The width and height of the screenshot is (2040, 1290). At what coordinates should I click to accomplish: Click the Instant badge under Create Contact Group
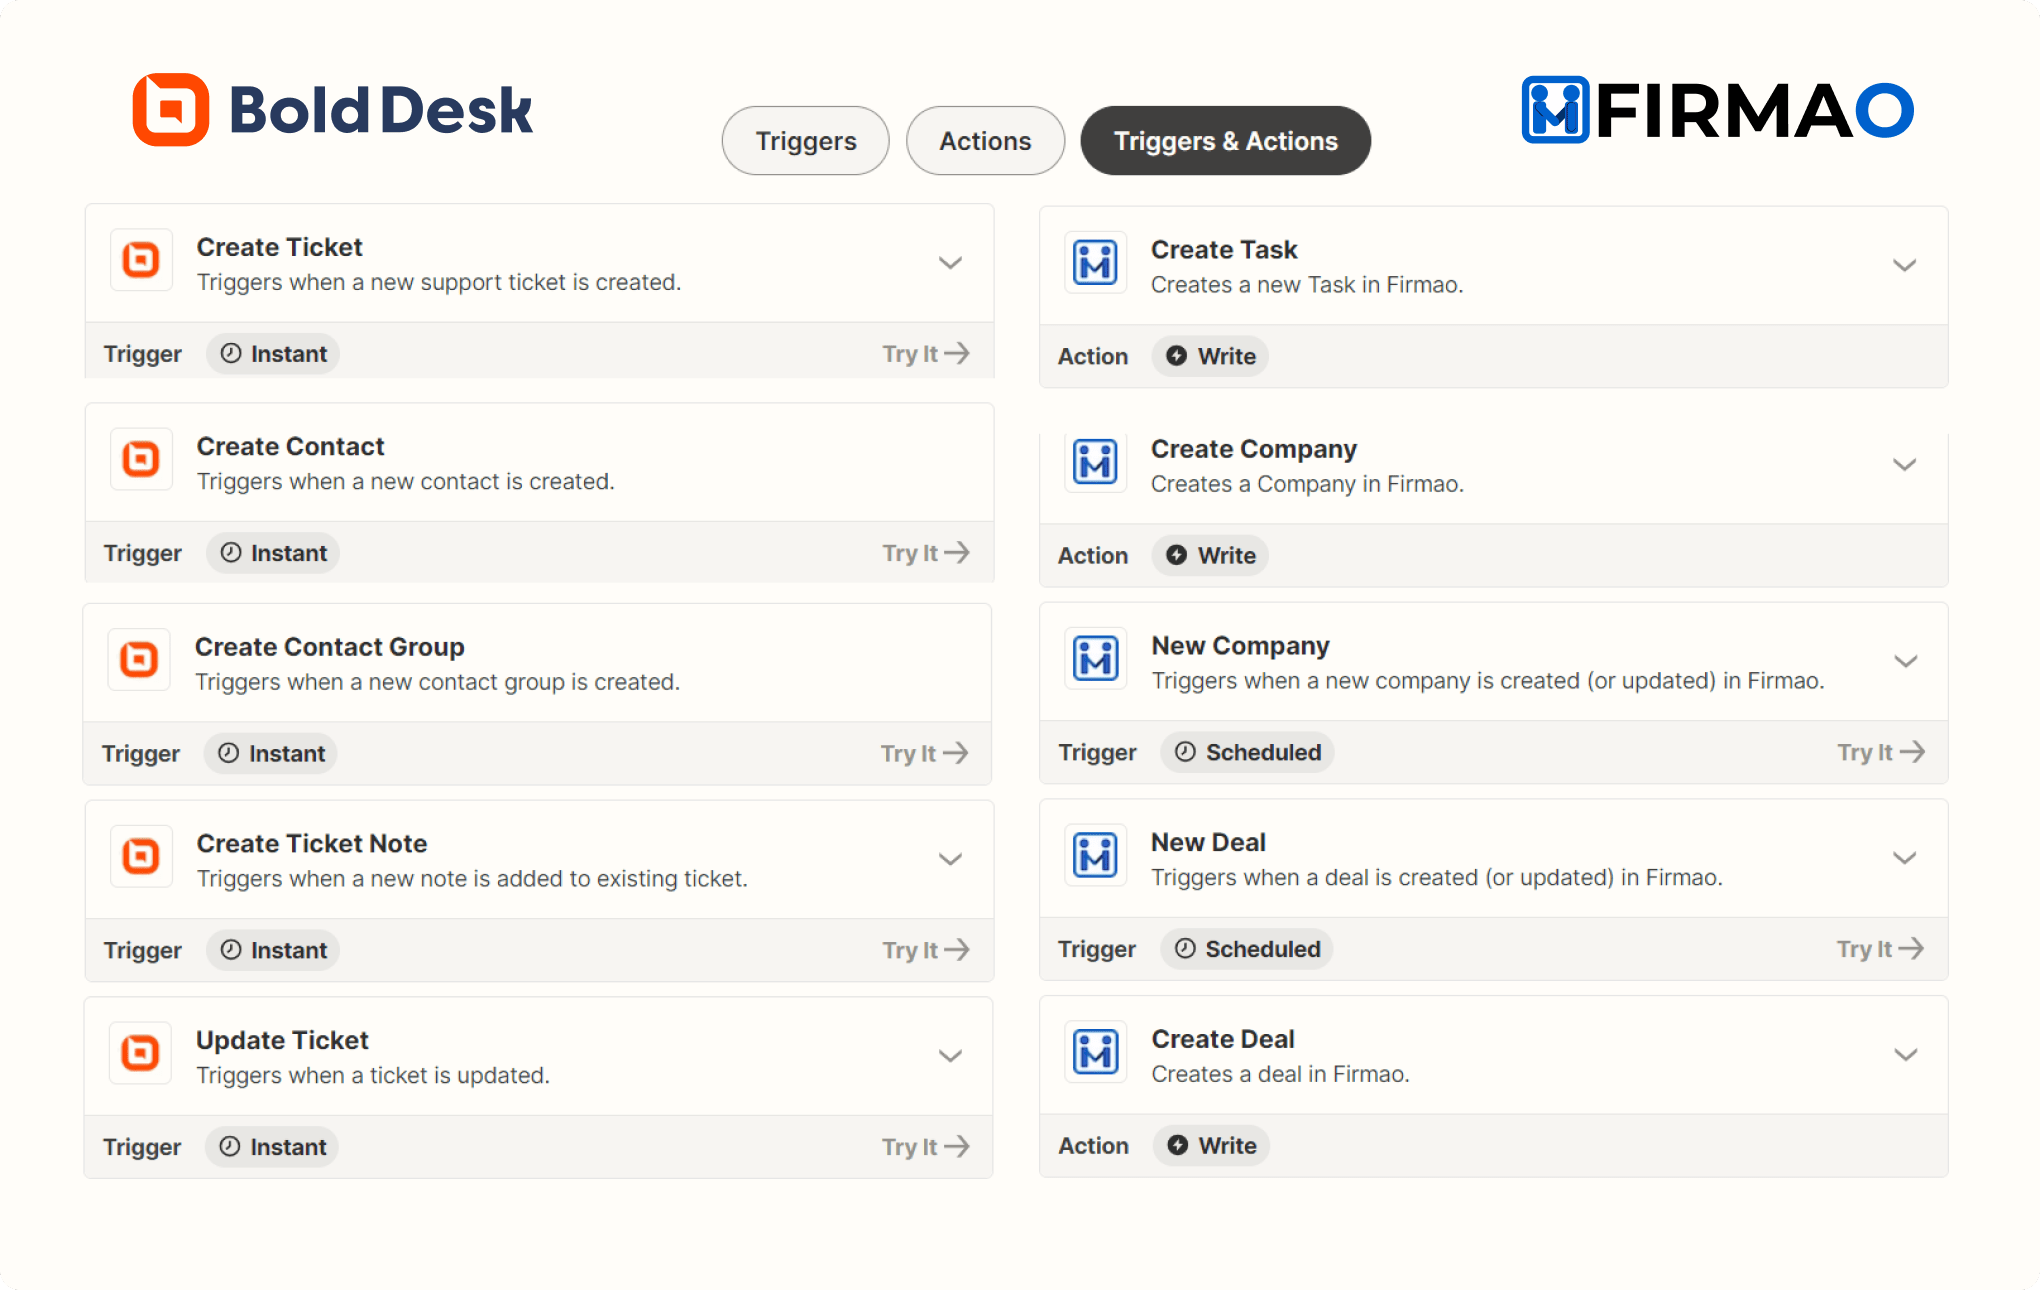coord(271,753)
